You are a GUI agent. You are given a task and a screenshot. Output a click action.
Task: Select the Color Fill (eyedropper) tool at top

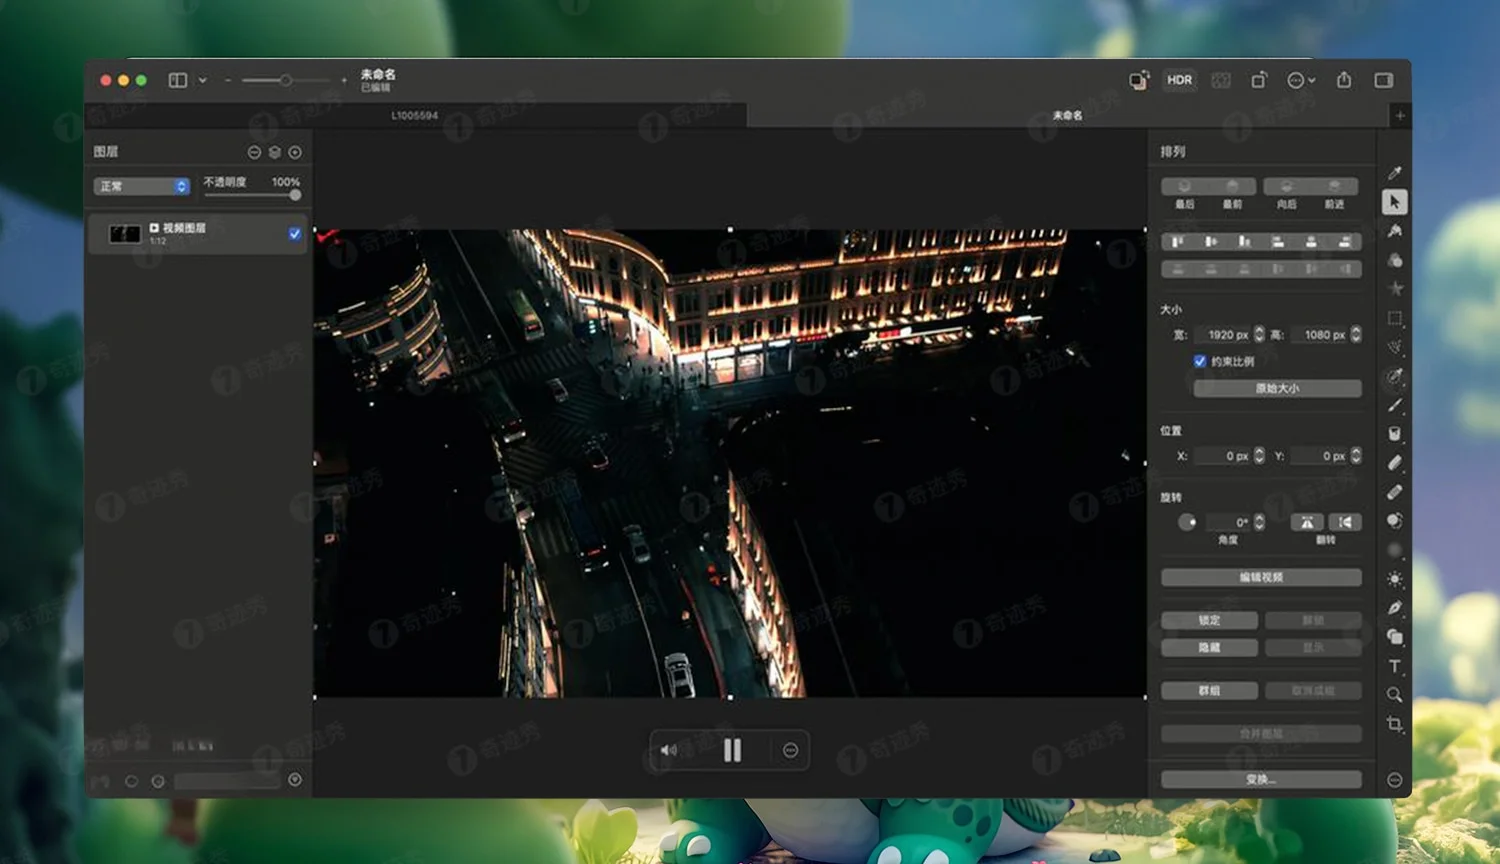click(1395, 173)
